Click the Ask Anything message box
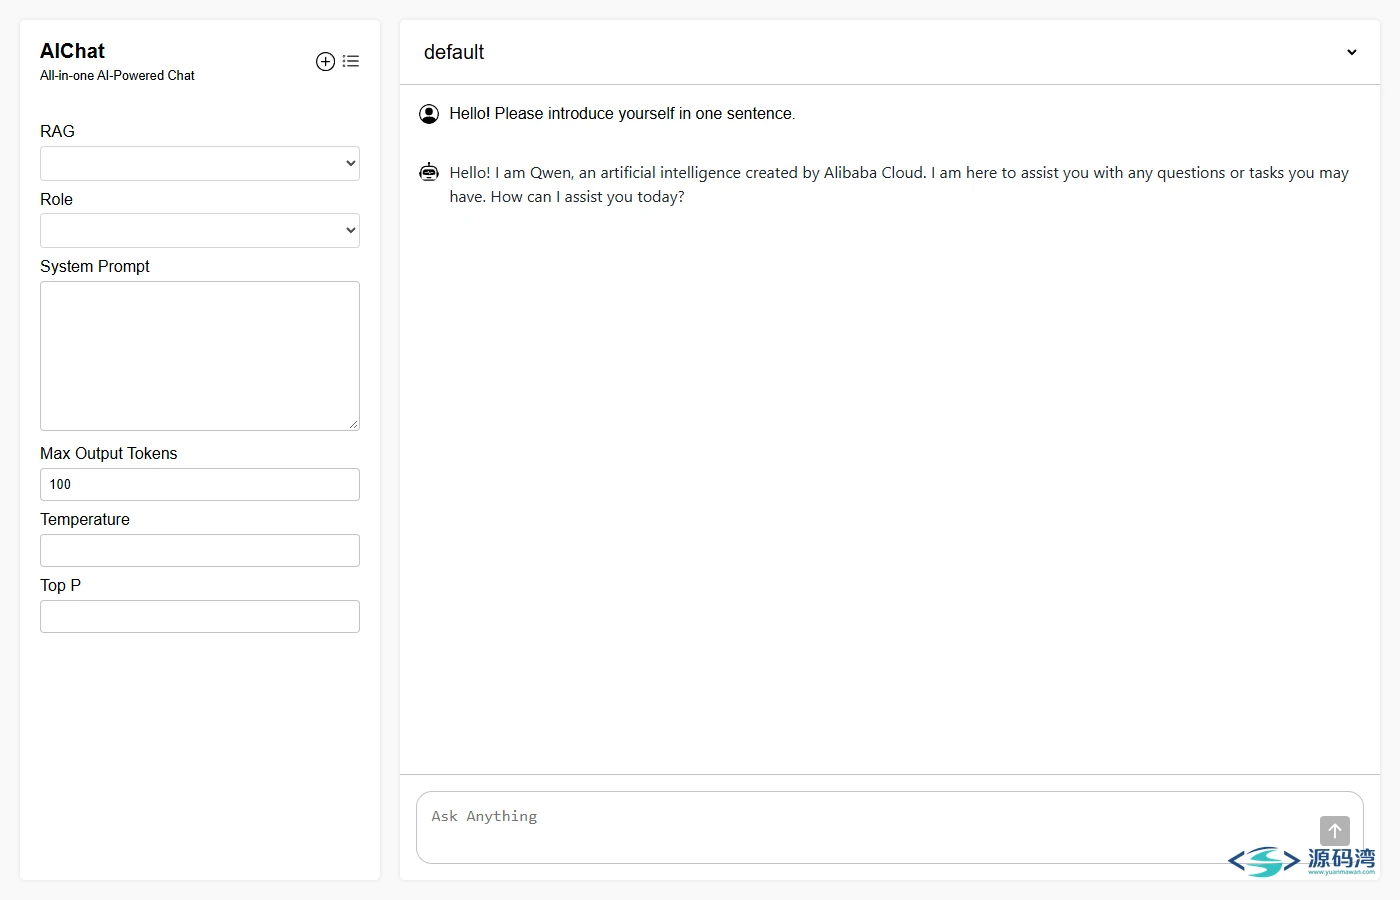The image size is (1400, 900). click(x=890, y=827)
